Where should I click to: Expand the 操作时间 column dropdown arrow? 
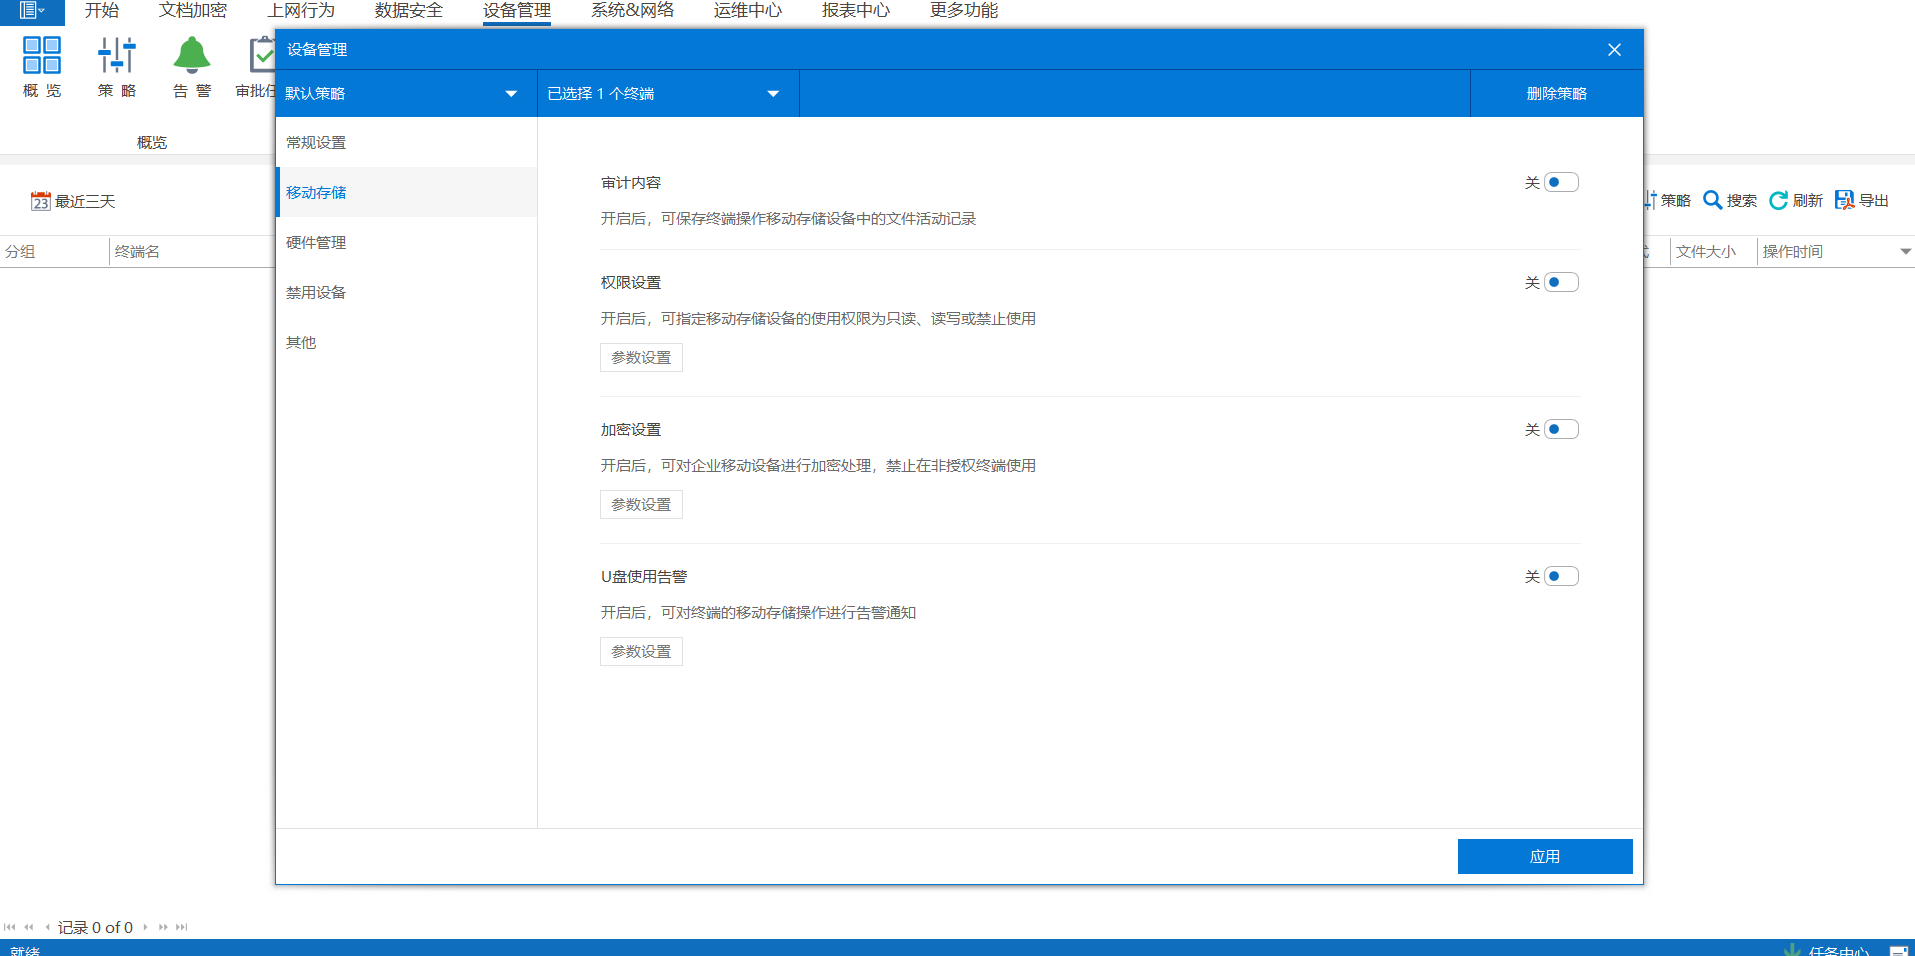point(1905,252)
